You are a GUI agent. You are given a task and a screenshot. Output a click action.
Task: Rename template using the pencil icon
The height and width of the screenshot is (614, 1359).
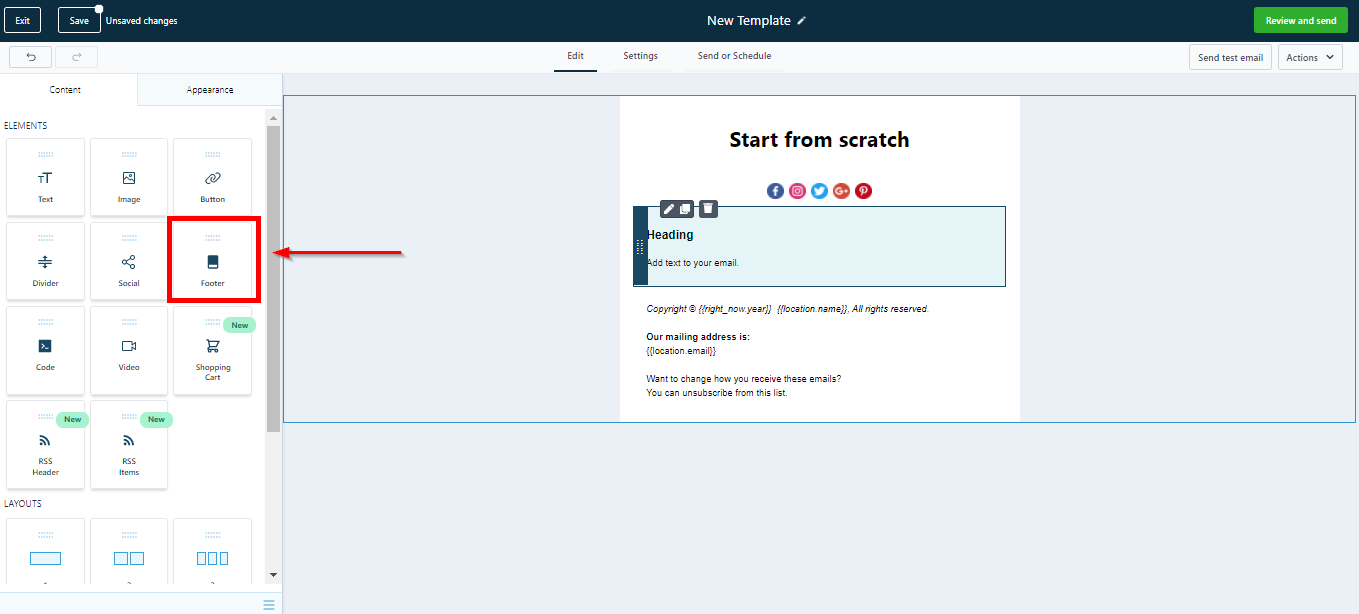802,21
